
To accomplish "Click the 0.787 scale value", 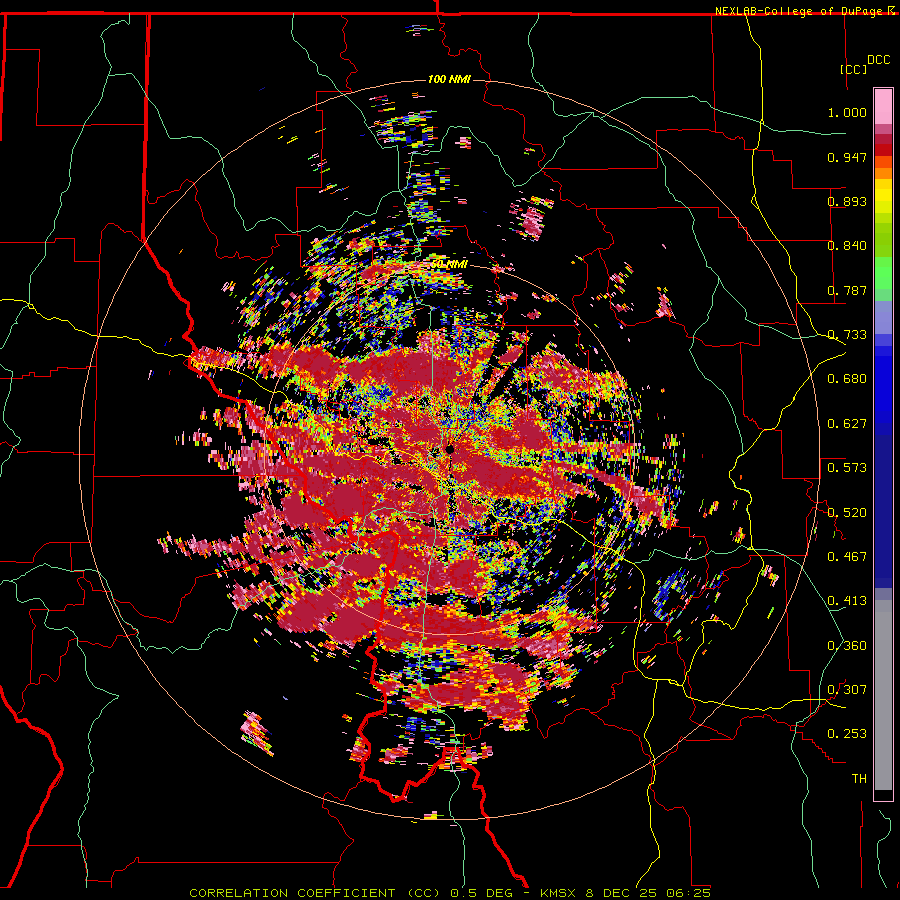I will 847,290.
